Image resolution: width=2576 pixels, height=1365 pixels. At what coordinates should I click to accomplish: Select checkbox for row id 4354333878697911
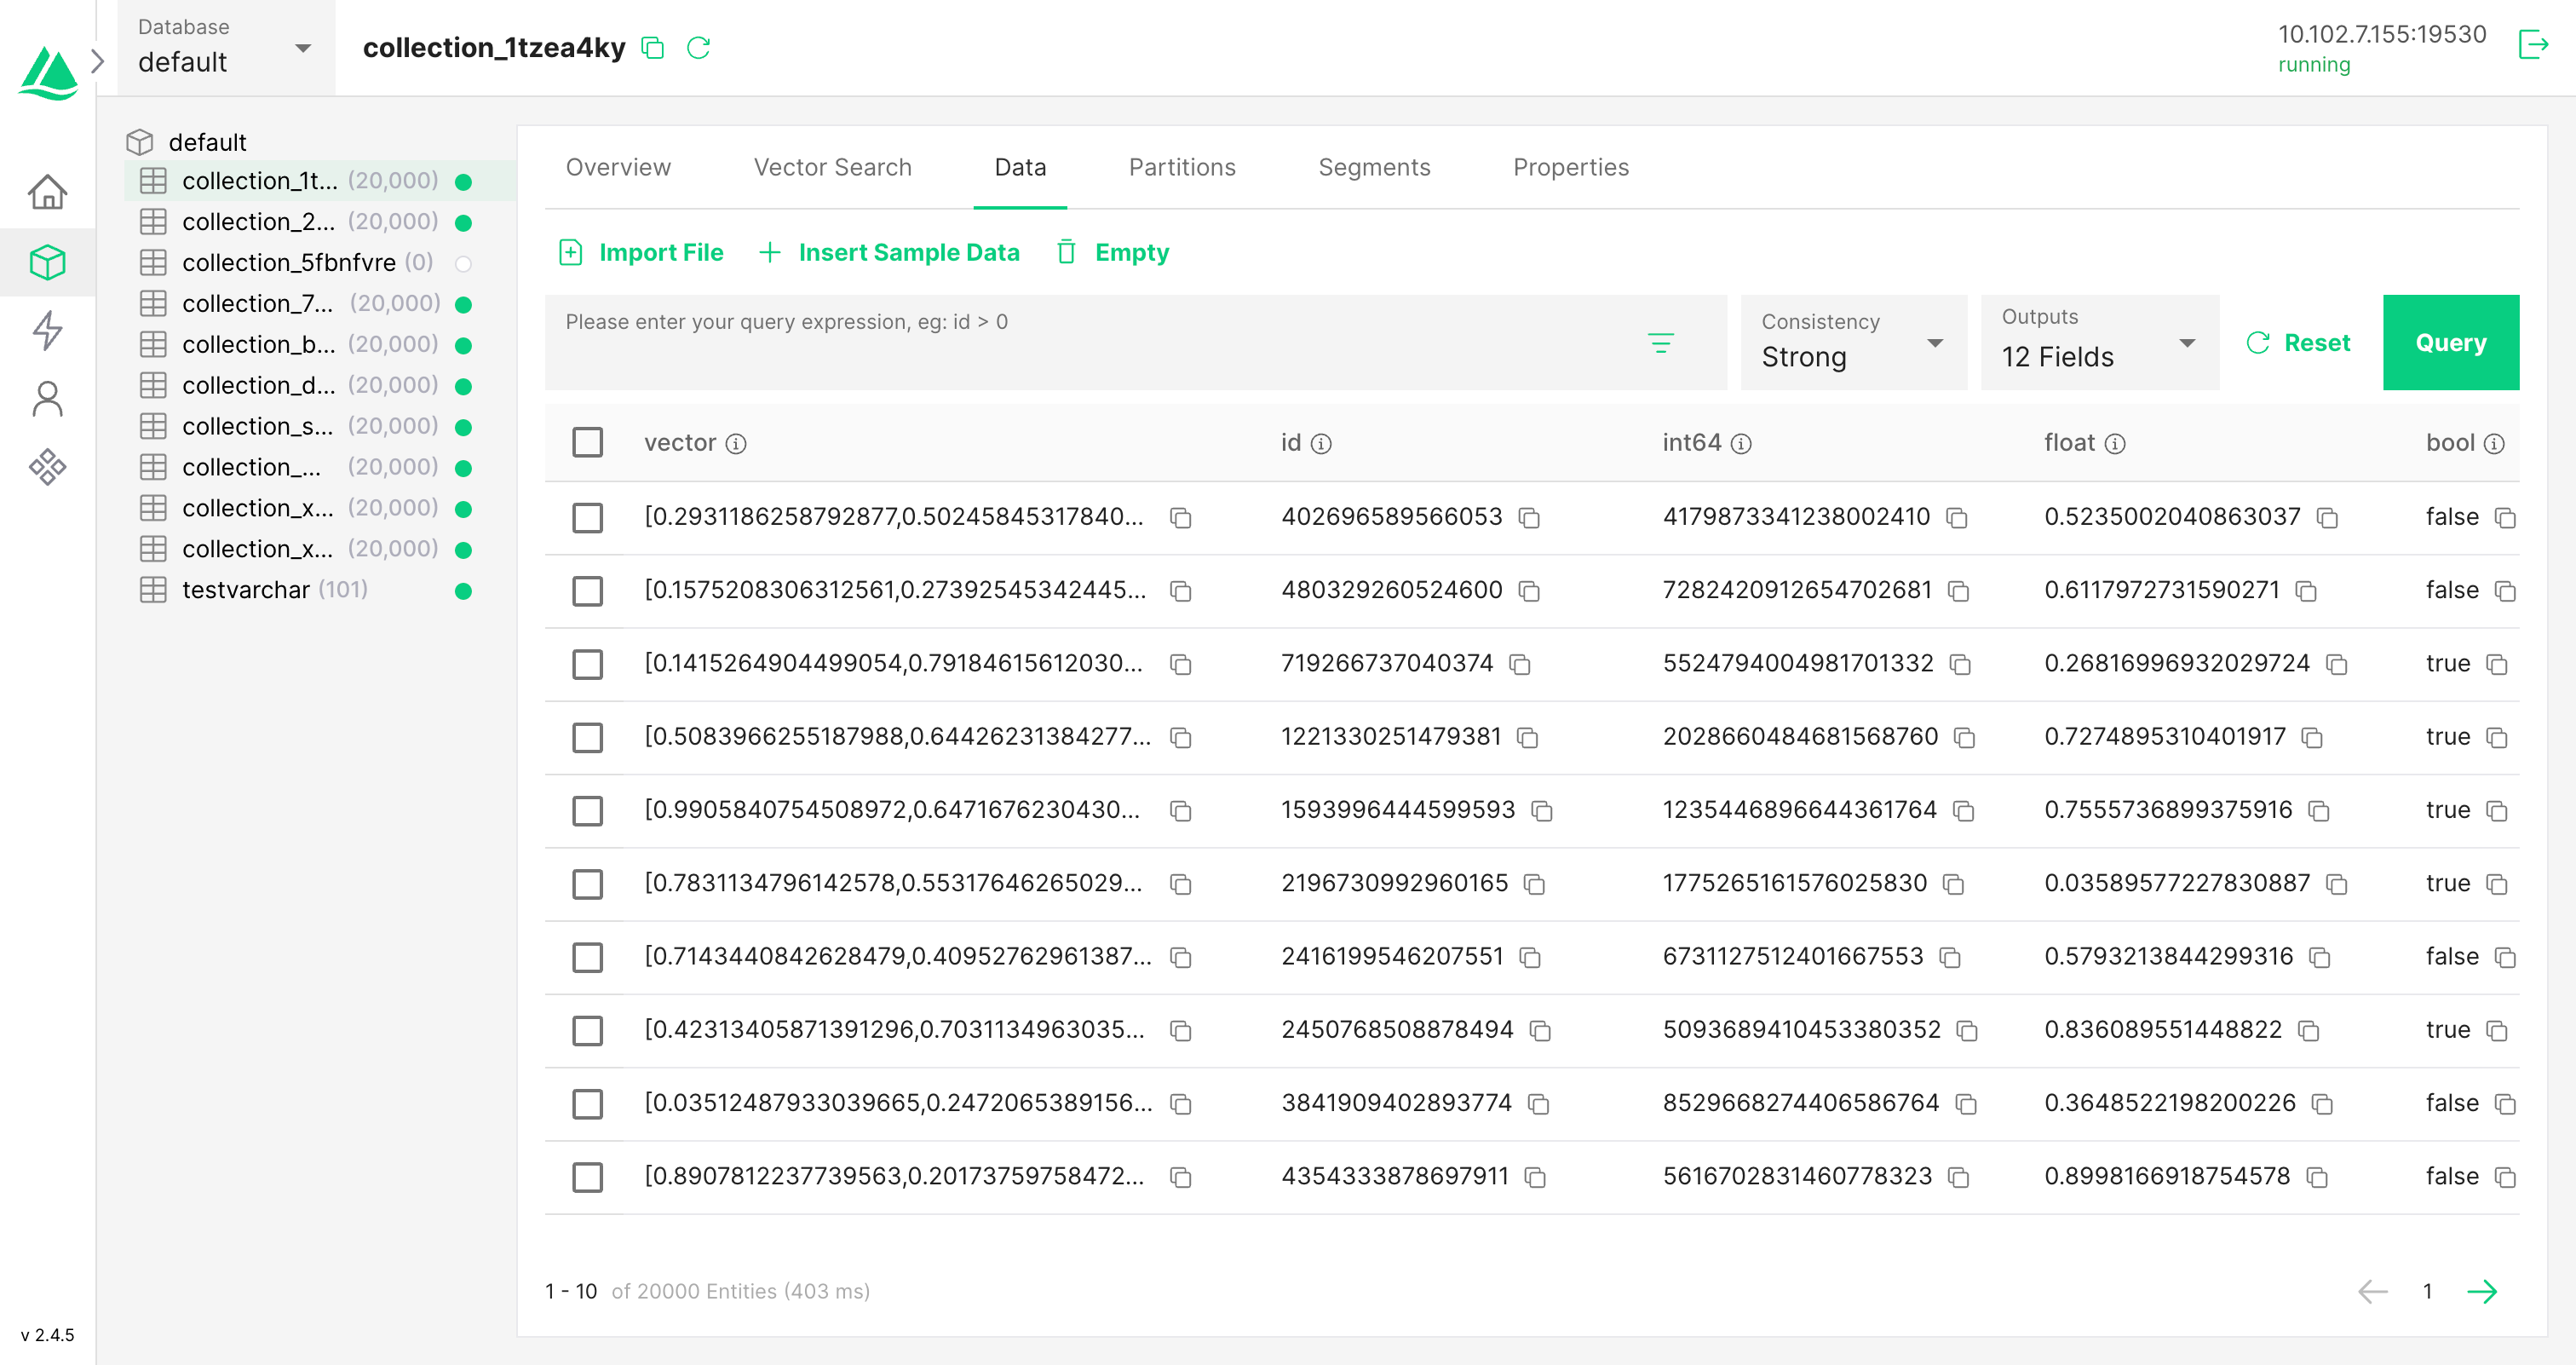pos(587,1177)
